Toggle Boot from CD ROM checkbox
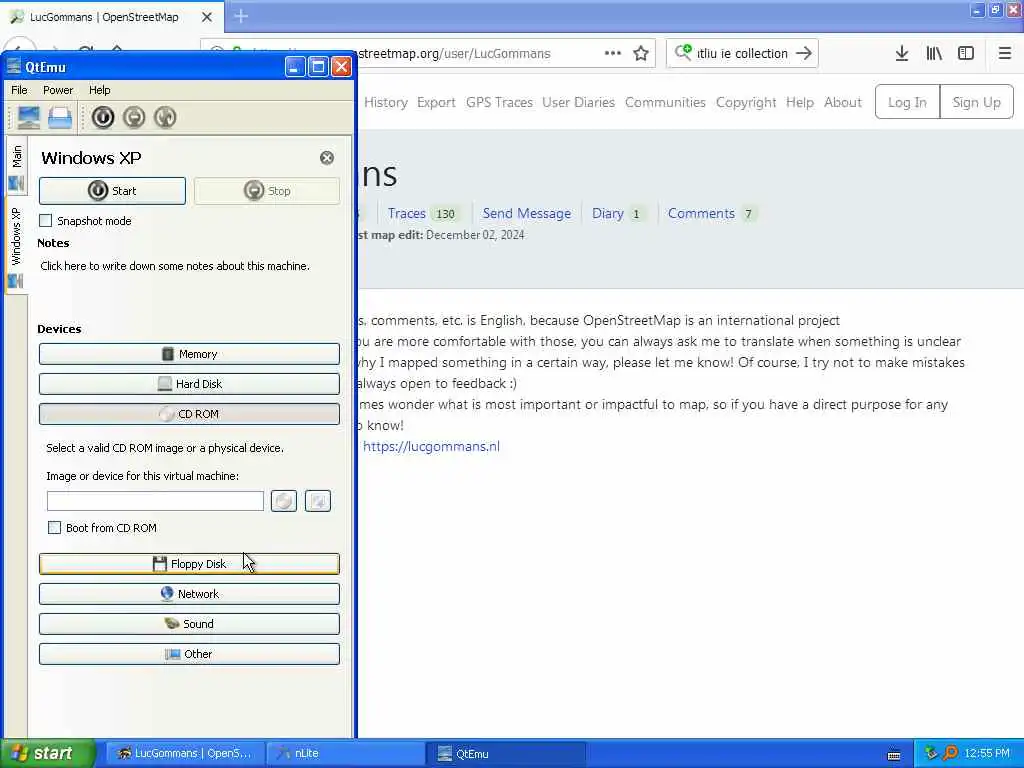 [x=54, y=528]
